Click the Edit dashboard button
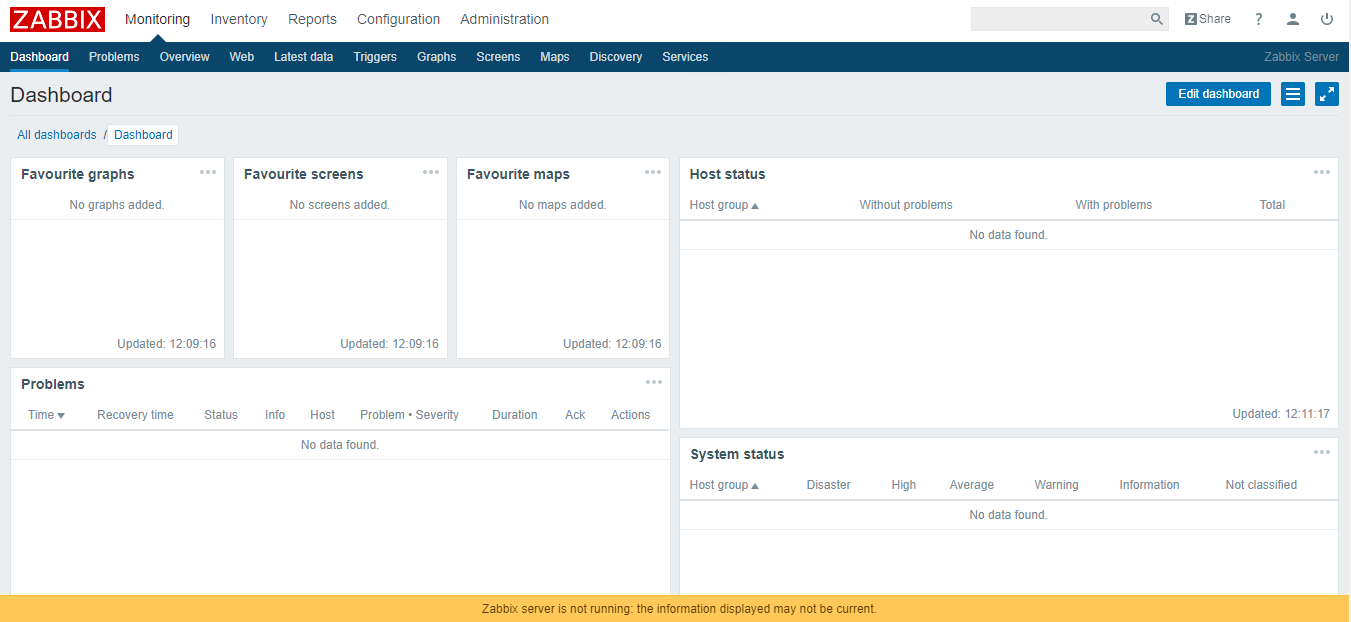This screenshot has width=1351, height=622. 1218,94
